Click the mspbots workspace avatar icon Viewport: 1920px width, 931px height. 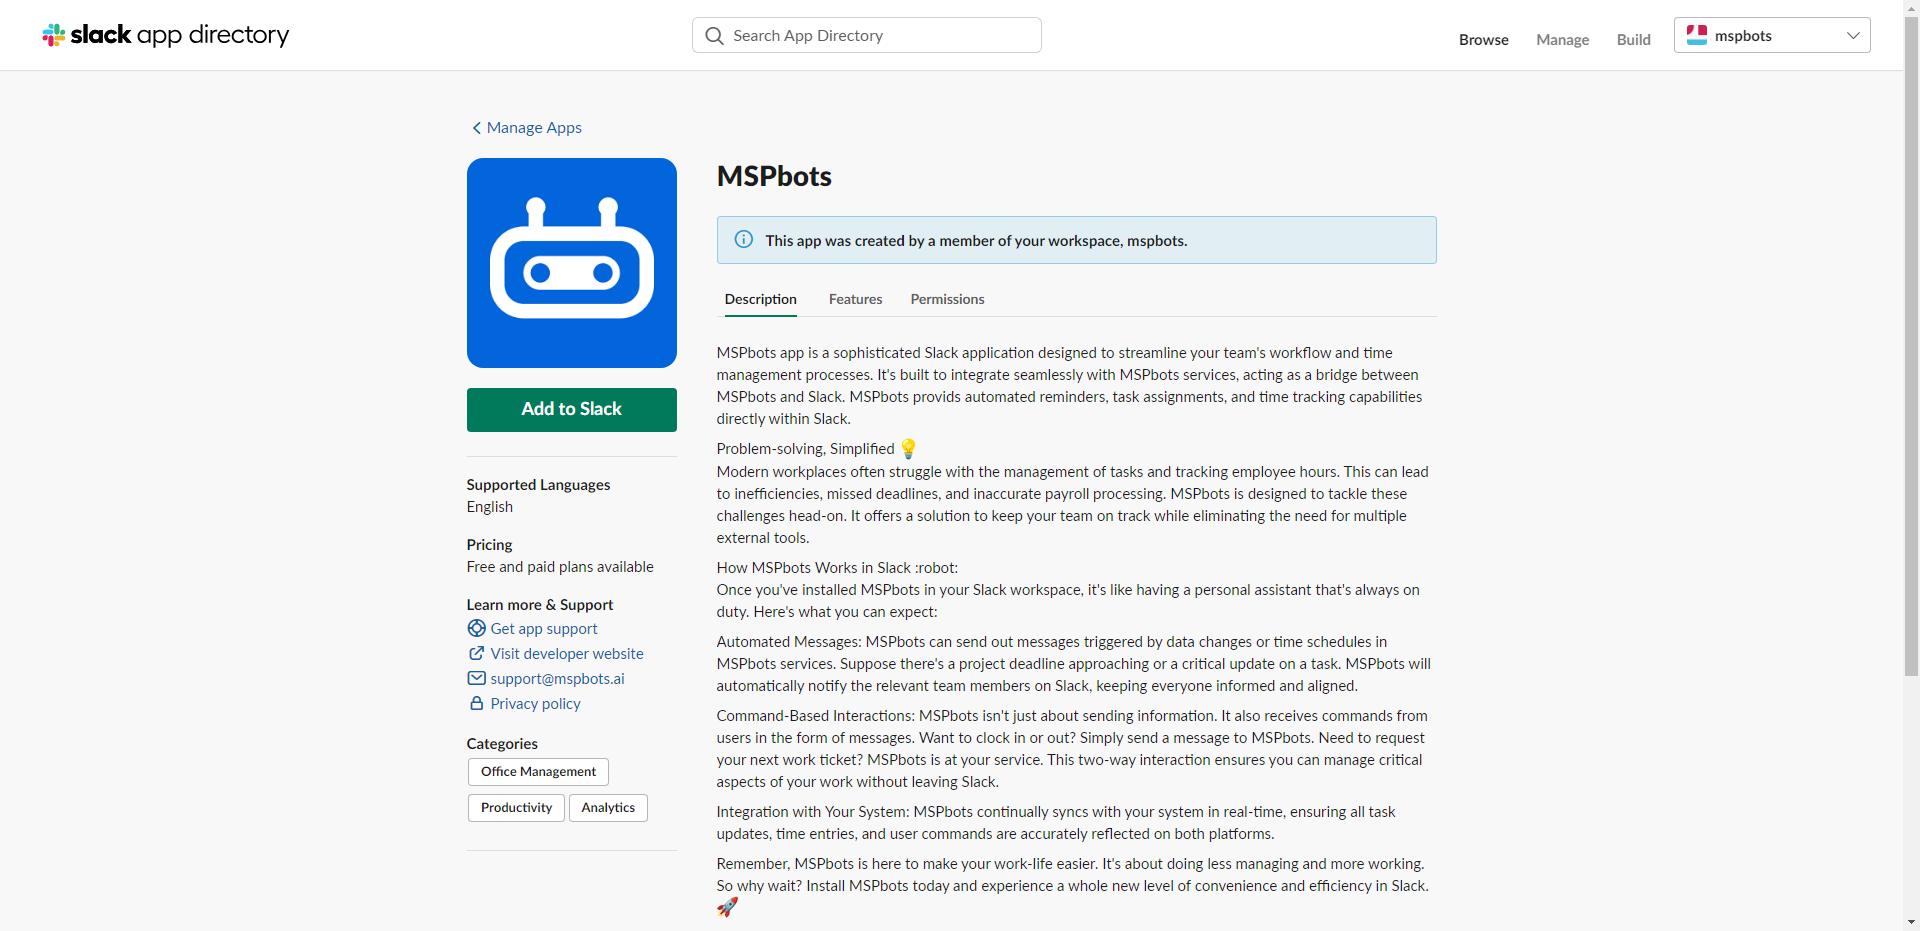(1697, 36)
